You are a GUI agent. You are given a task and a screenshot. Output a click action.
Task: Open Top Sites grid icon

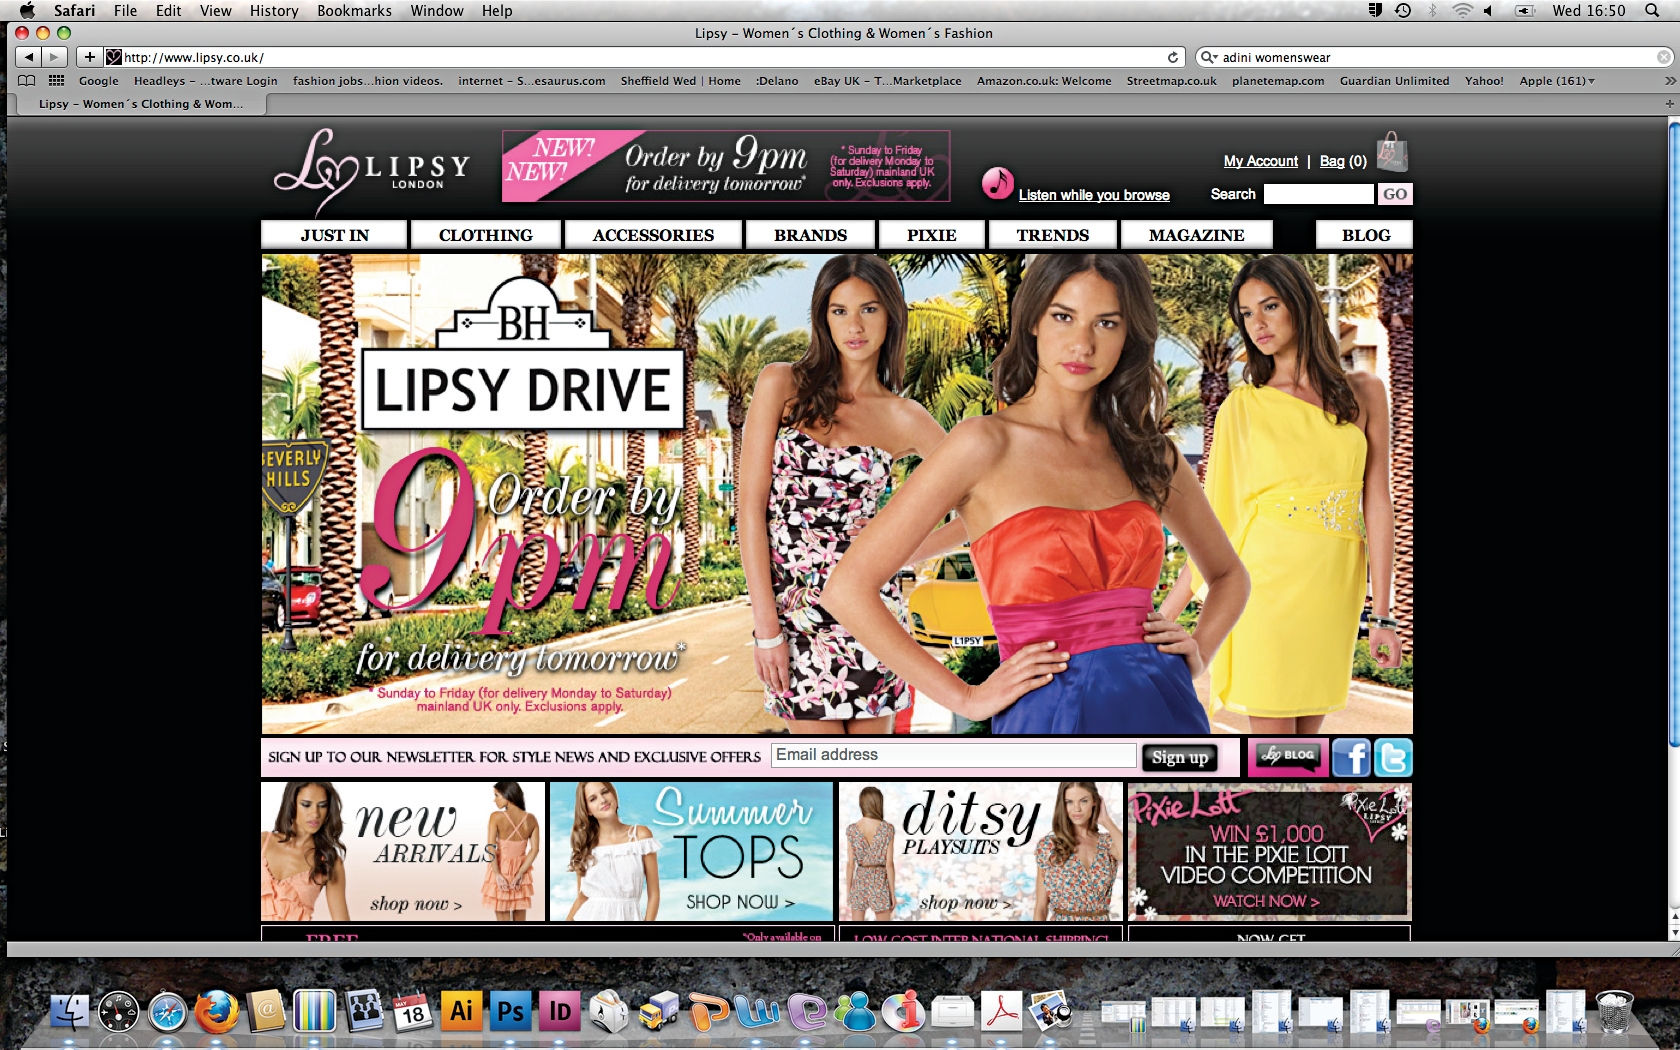coord(57,81)
